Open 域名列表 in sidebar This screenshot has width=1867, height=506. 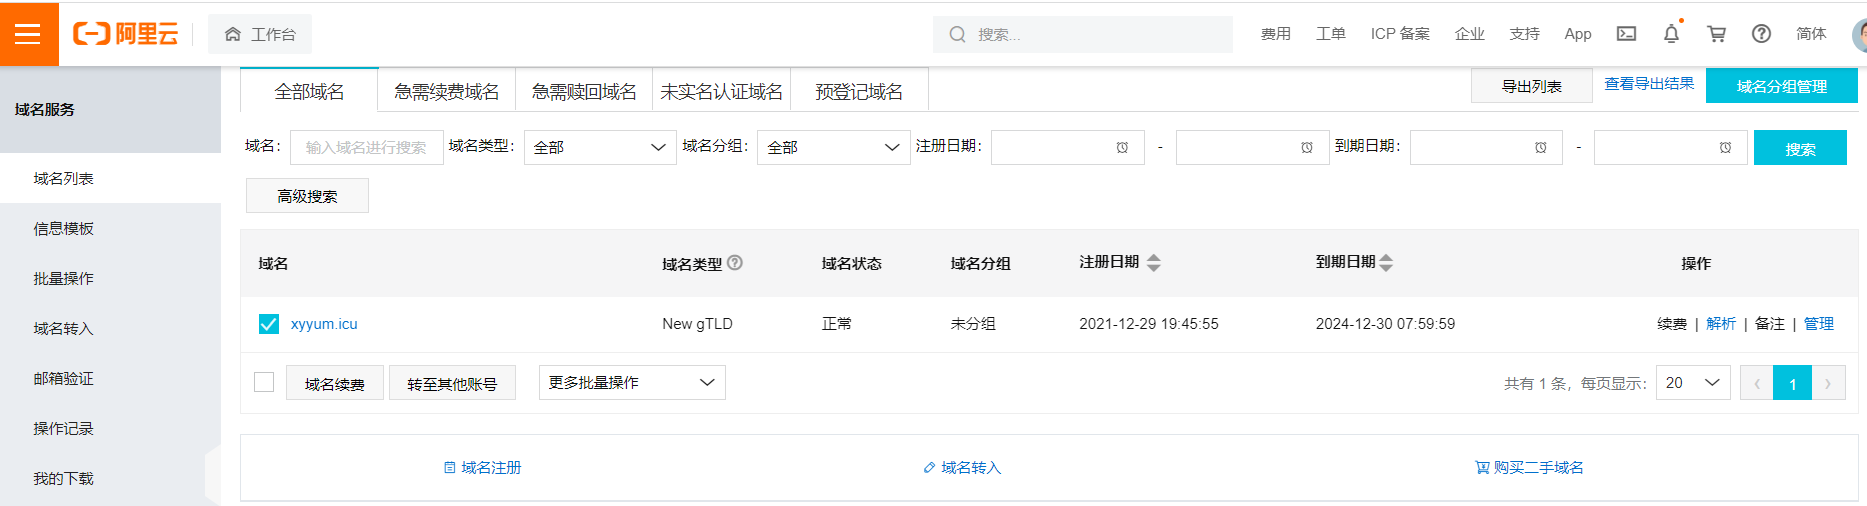pyautogui.click(x=110, y=178)
